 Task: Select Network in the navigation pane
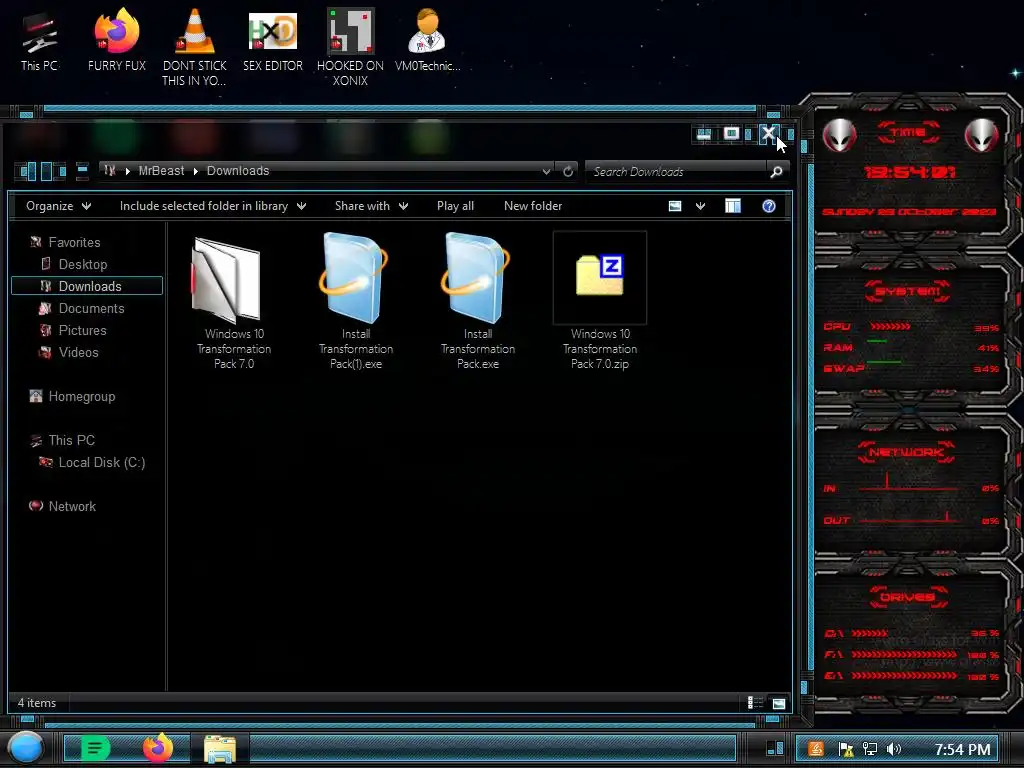[x=72, y=506]
